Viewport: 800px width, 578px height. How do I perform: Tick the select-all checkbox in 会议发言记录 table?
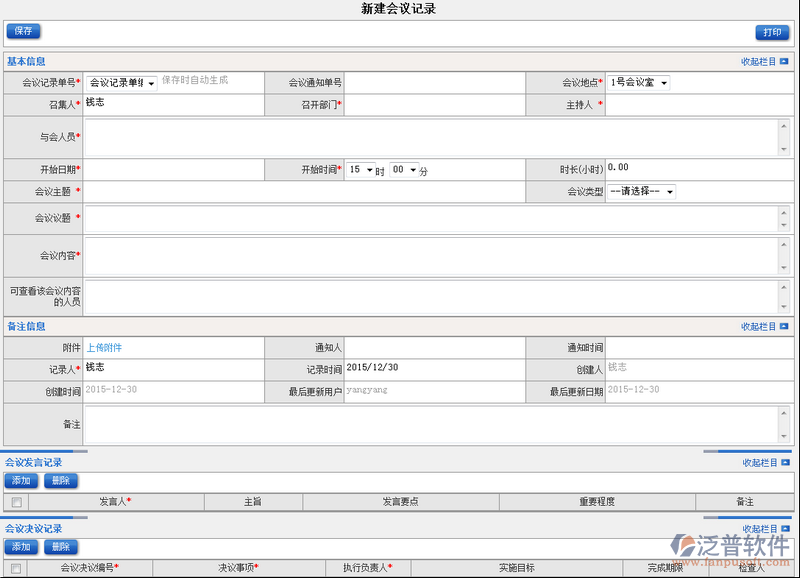(x=16, y=502)
